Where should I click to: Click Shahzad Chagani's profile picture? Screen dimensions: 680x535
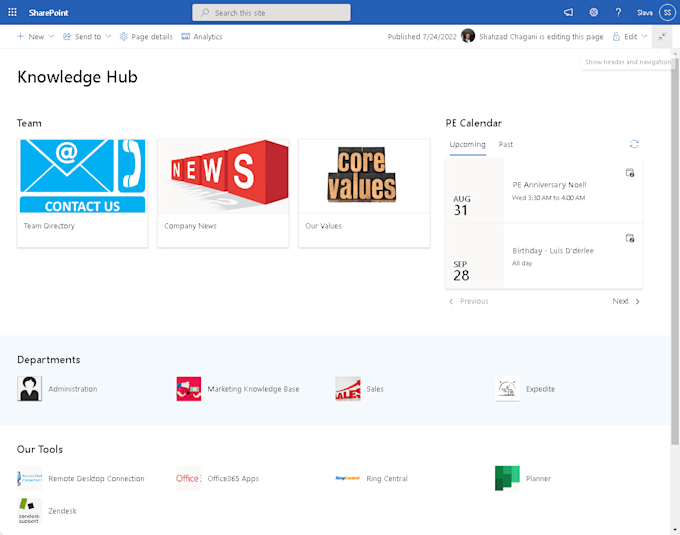pos(468,36)
